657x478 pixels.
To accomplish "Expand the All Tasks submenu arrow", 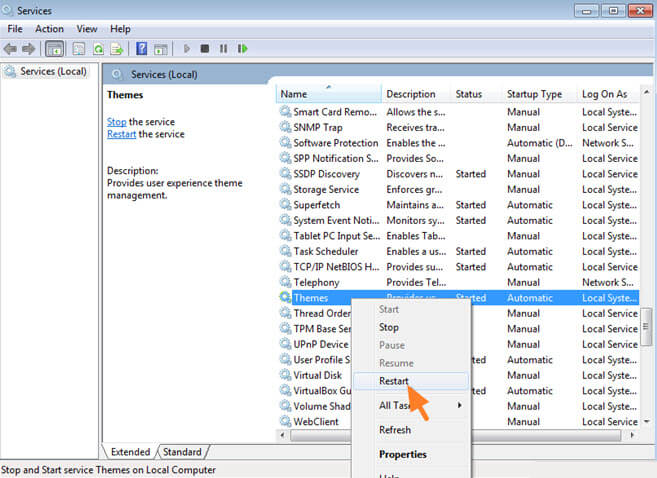I will point(460,405).
